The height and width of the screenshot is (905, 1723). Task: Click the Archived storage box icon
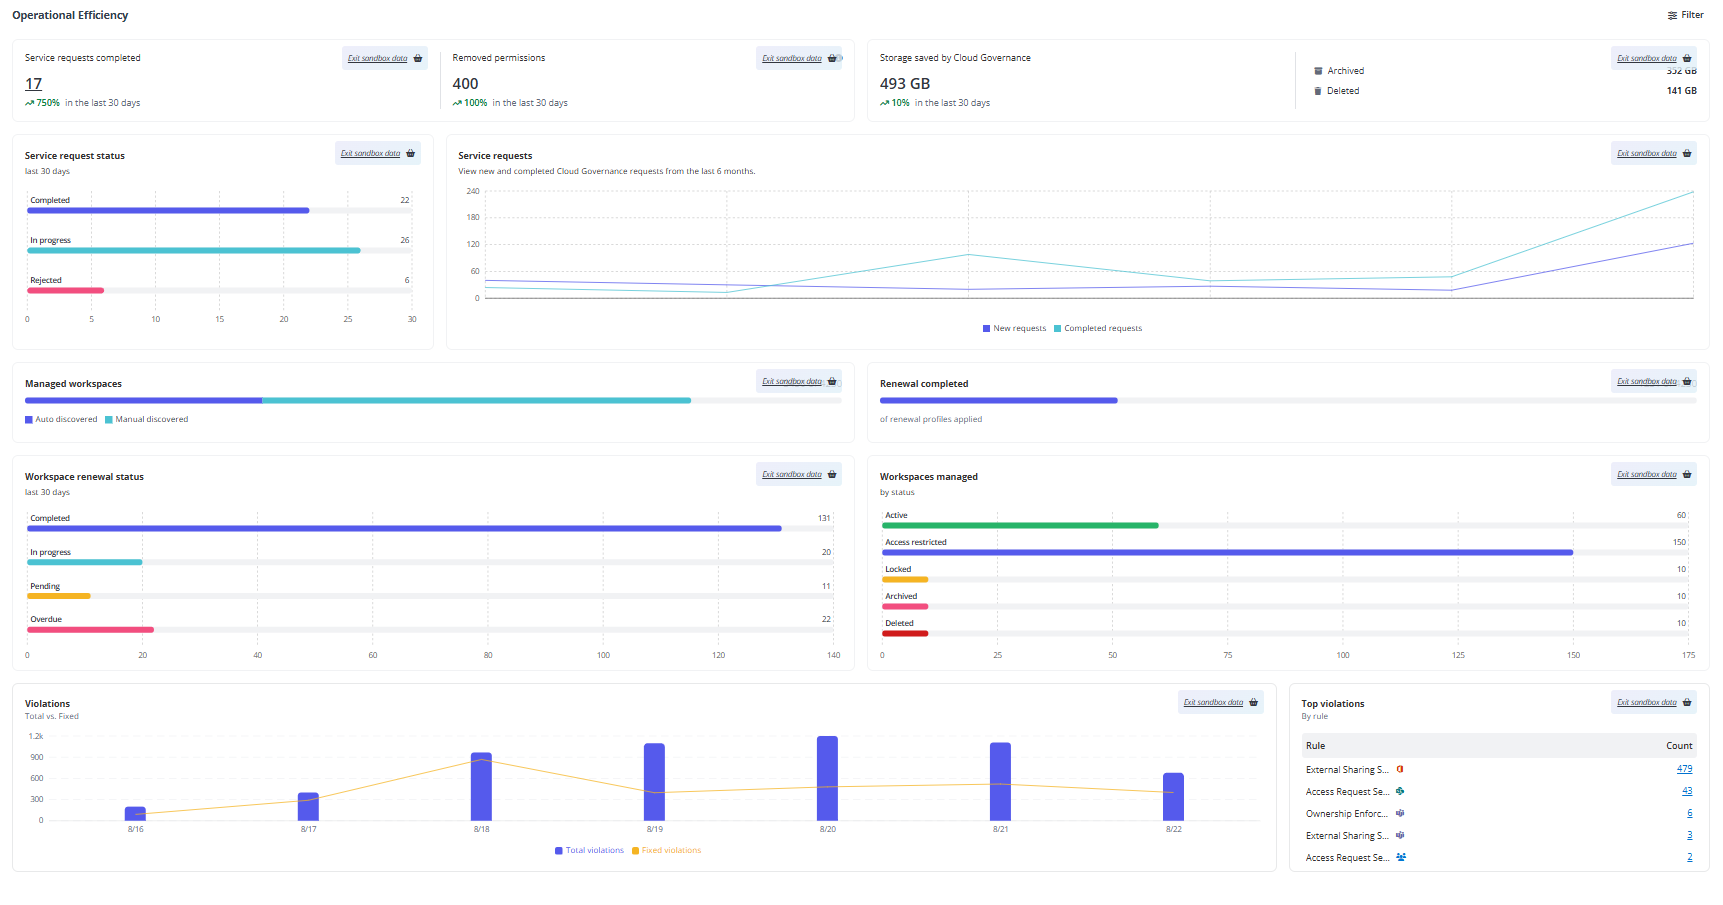(1318, 71)
